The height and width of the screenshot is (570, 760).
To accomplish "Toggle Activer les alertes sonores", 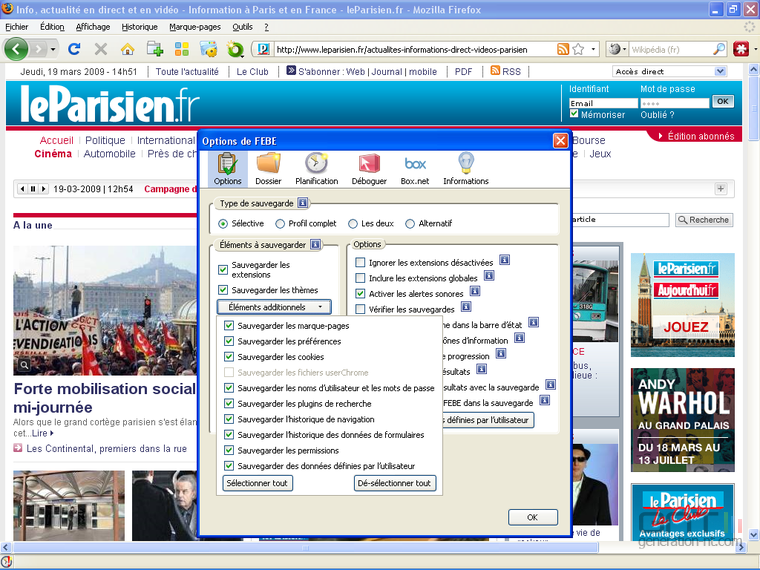I will coord(360,293).
